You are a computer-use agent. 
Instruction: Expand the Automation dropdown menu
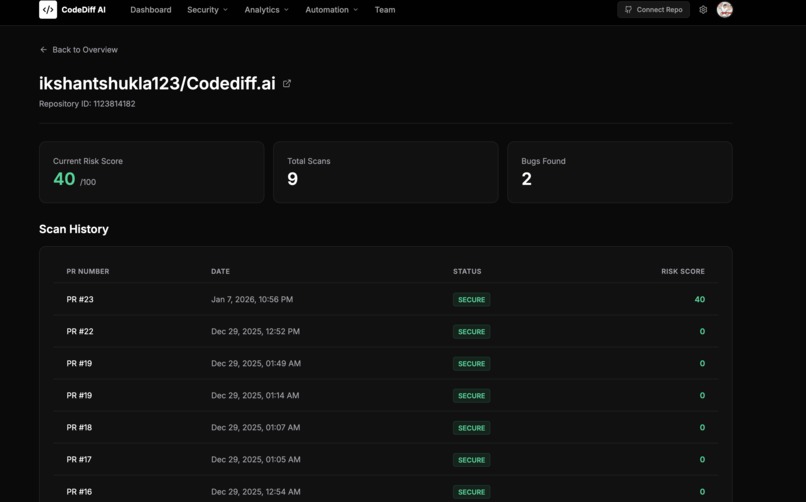coord(332,10)
